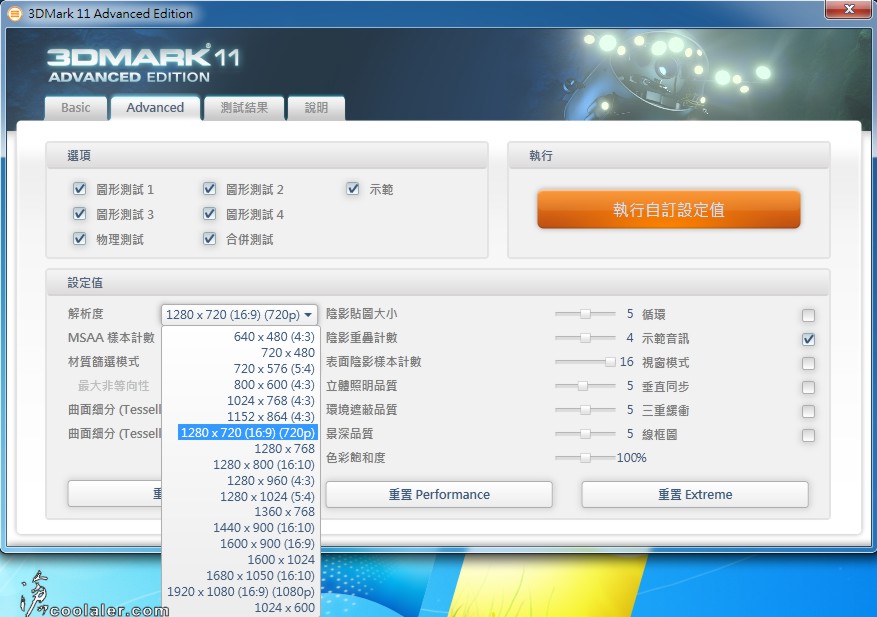The image size is (877, 617).
Task: Click the 材質篩選模式 label
Action: coord(103,362)
